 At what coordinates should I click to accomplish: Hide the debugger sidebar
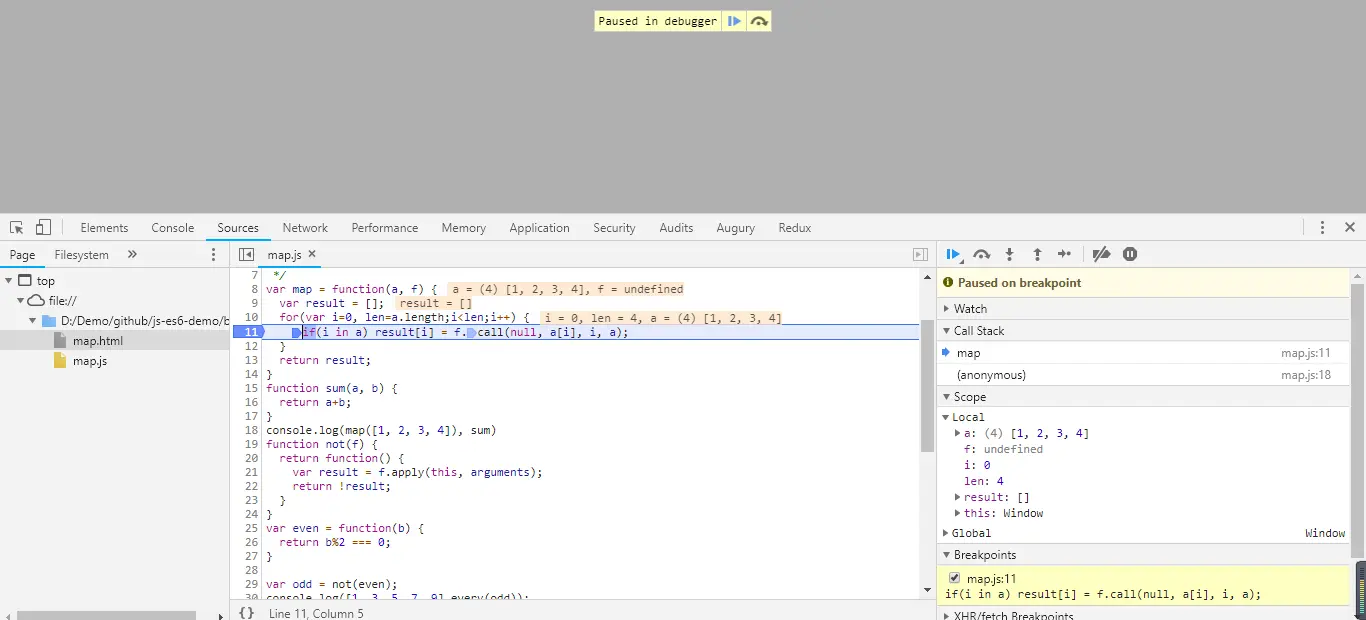point(921,255)
